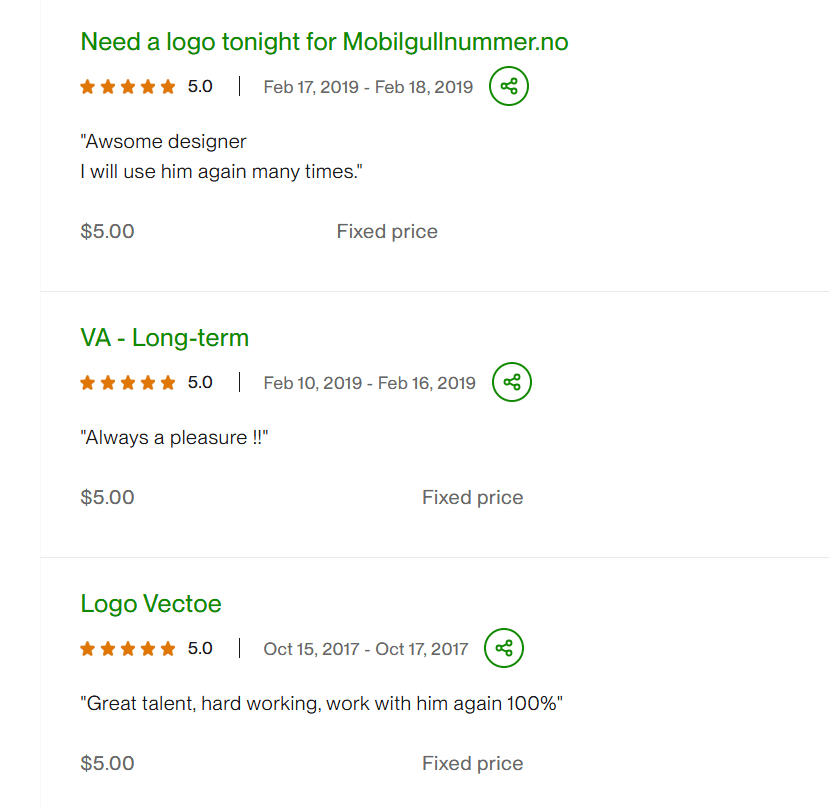Click the $5.00 amount under VA - Long-term

click(x=107, y=498)
